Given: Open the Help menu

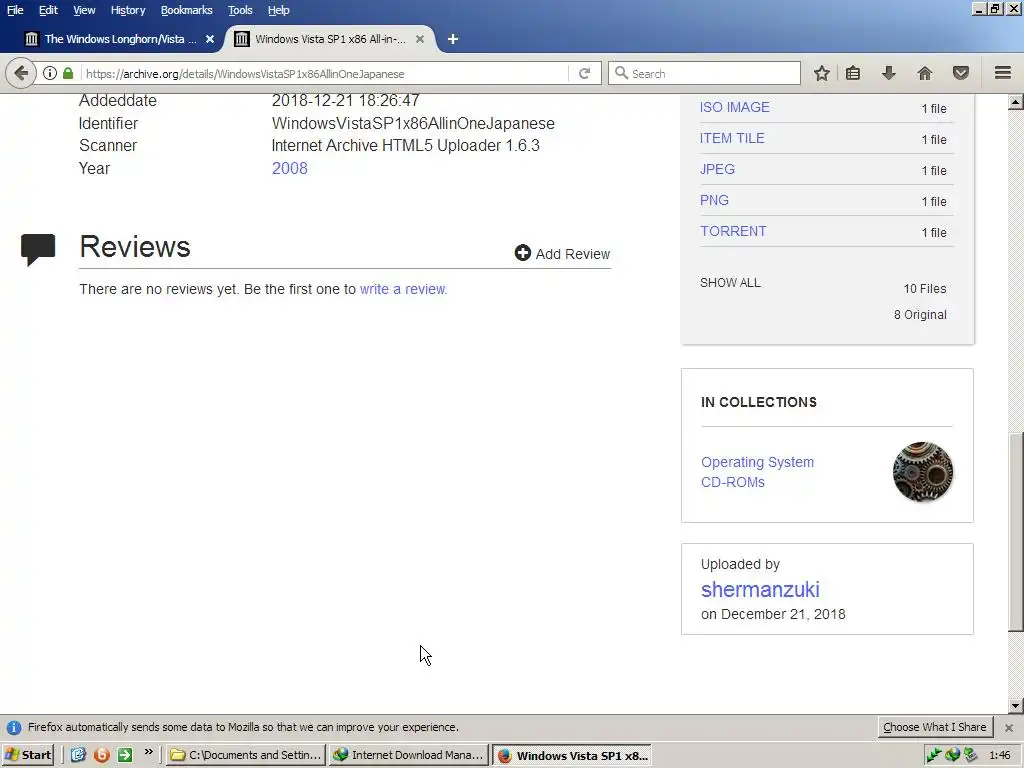Looking at the screenshot, I should [278, 10].
